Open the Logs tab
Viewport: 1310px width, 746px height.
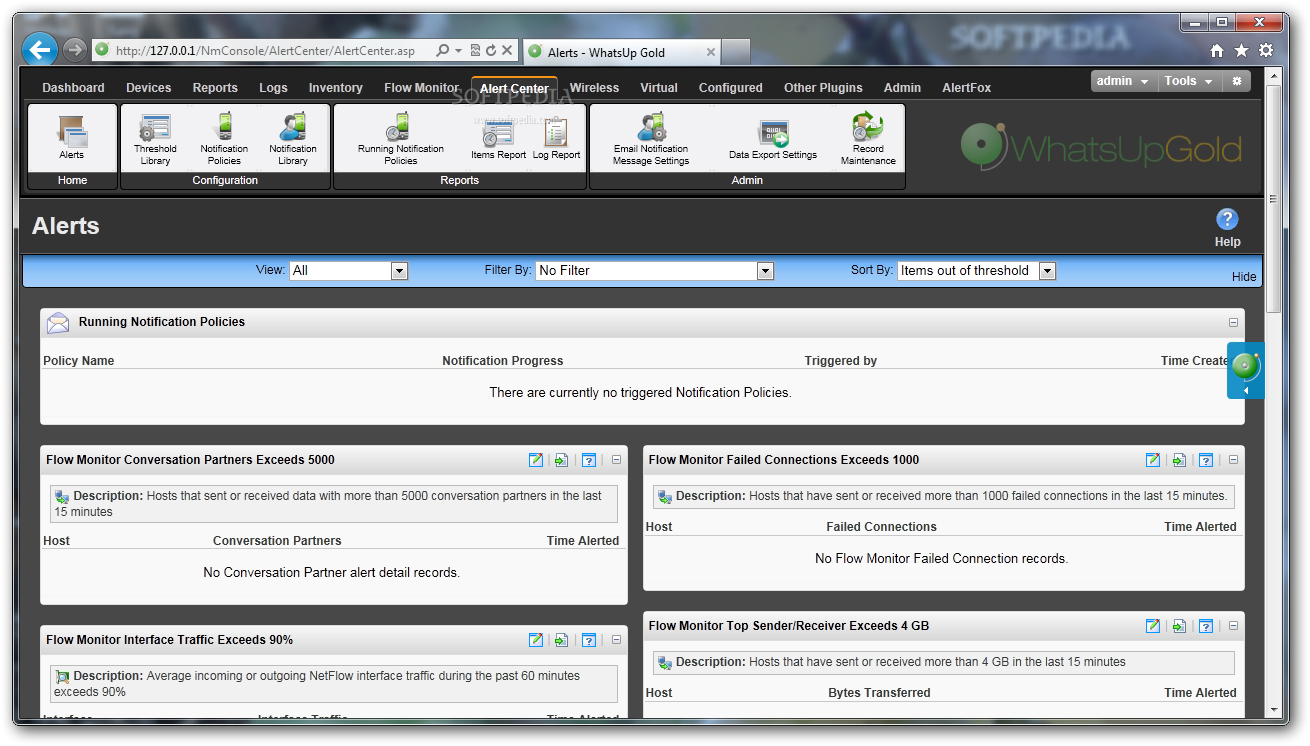273,88
